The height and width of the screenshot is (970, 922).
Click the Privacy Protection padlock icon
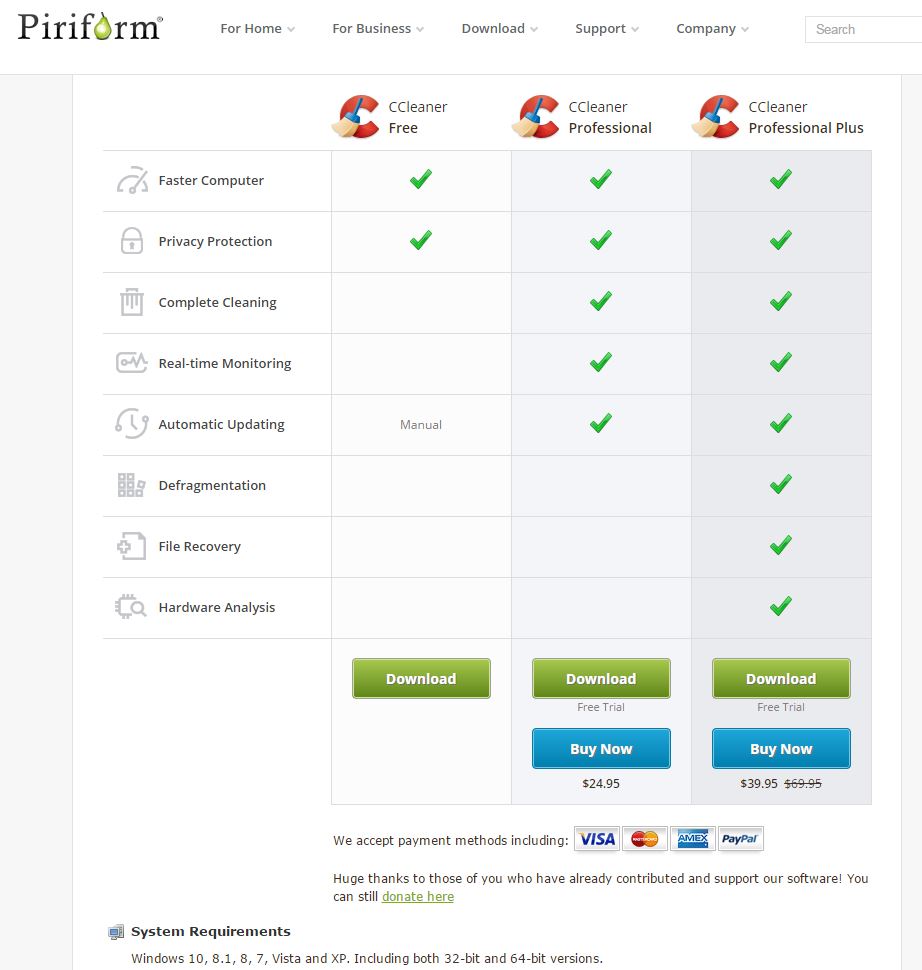point(132,241)
